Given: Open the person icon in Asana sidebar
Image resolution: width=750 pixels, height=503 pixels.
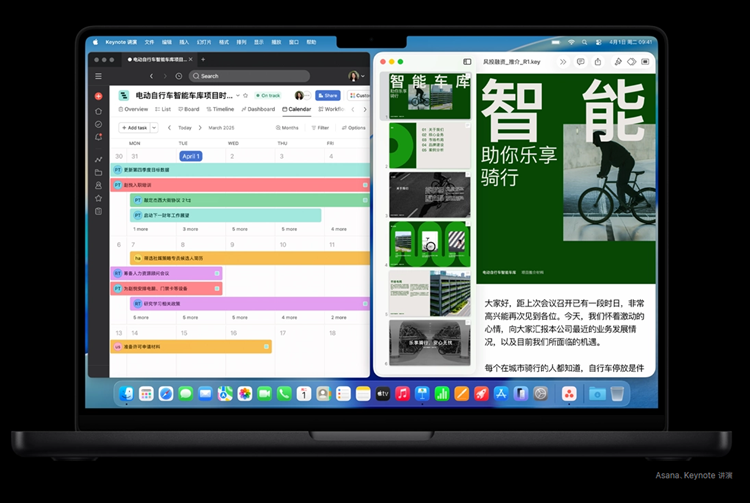Looking at the screenshot, I should 99,185.
